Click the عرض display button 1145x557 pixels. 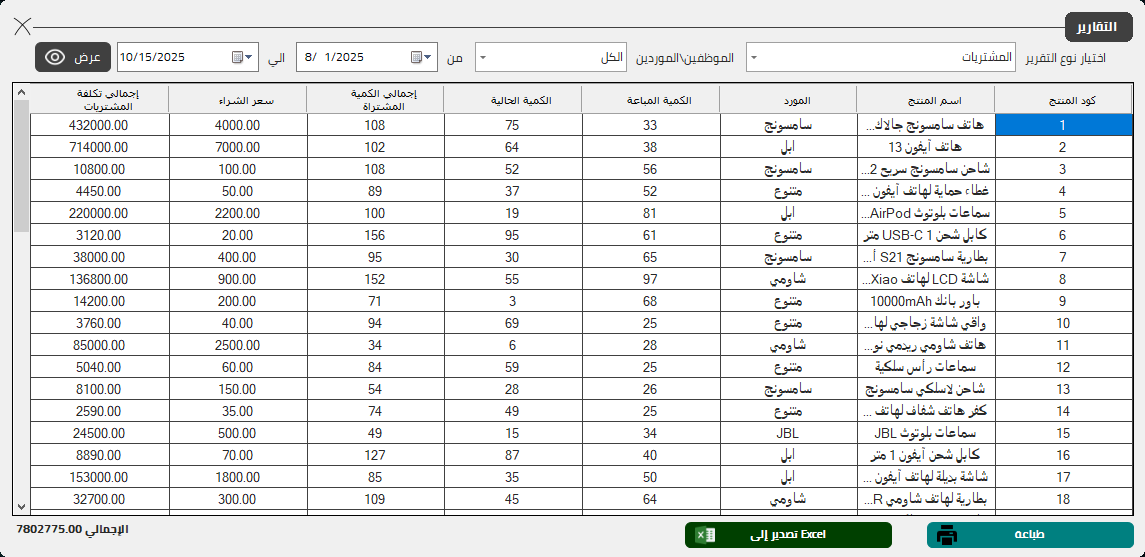coord(73,57)
